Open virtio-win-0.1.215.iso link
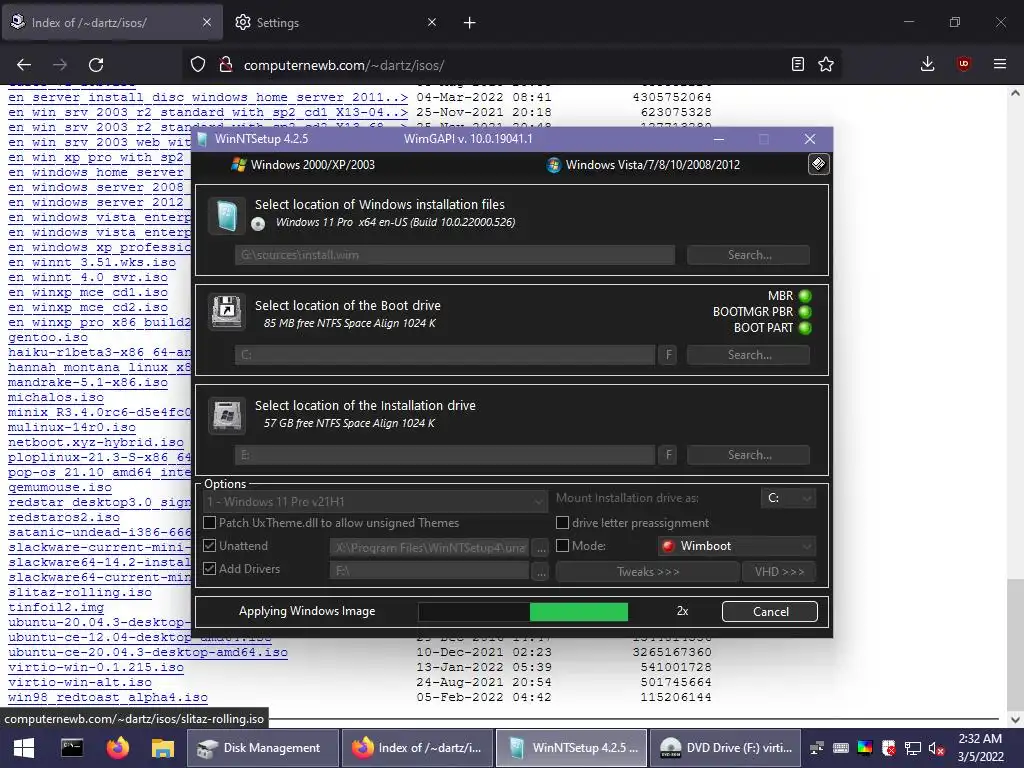 (96, 667)
